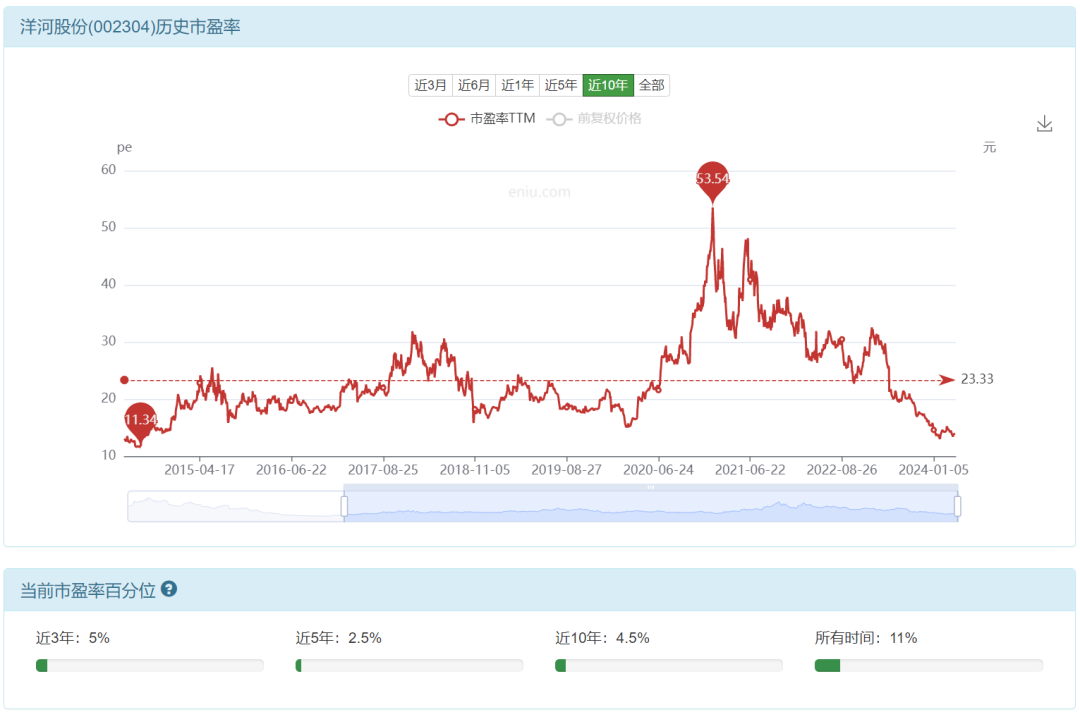Screen dimensions: 1080x724
Task: Click the 近3年 percentile progress bar
Action: pyautogui.click(x=149, y=665)
